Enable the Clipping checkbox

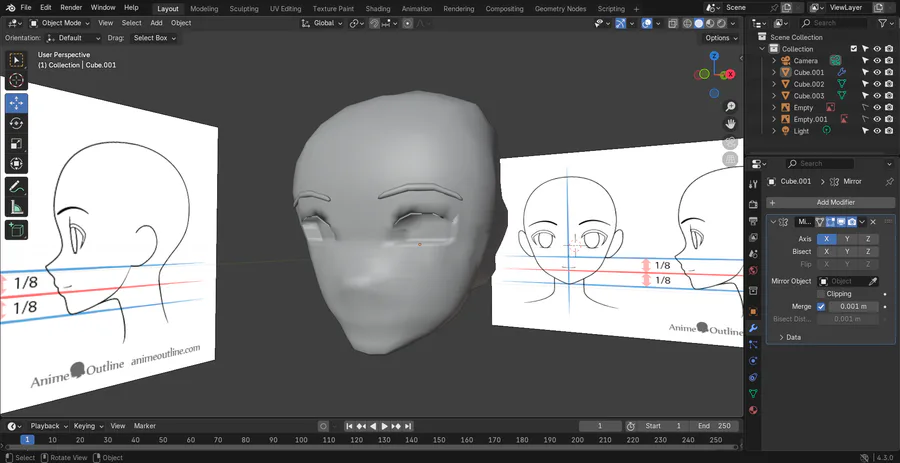point(821,294)
